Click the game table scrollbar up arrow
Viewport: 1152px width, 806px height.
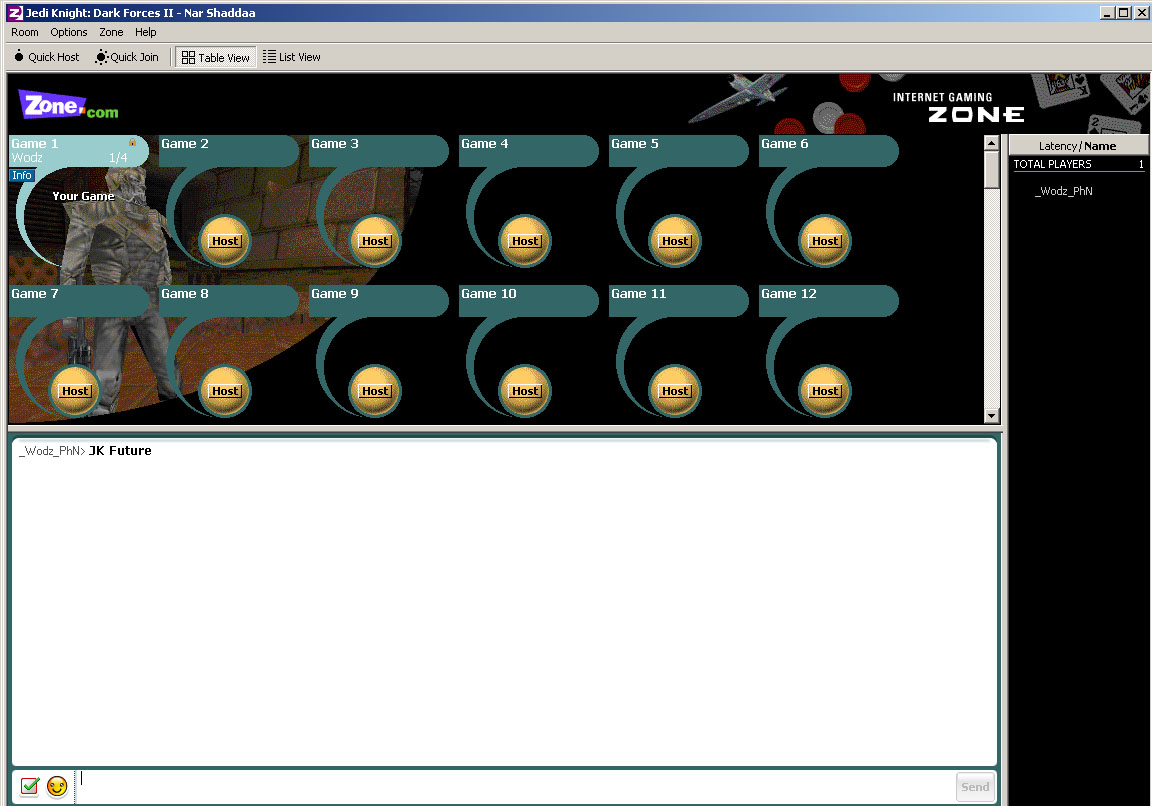tap(991, 143)
